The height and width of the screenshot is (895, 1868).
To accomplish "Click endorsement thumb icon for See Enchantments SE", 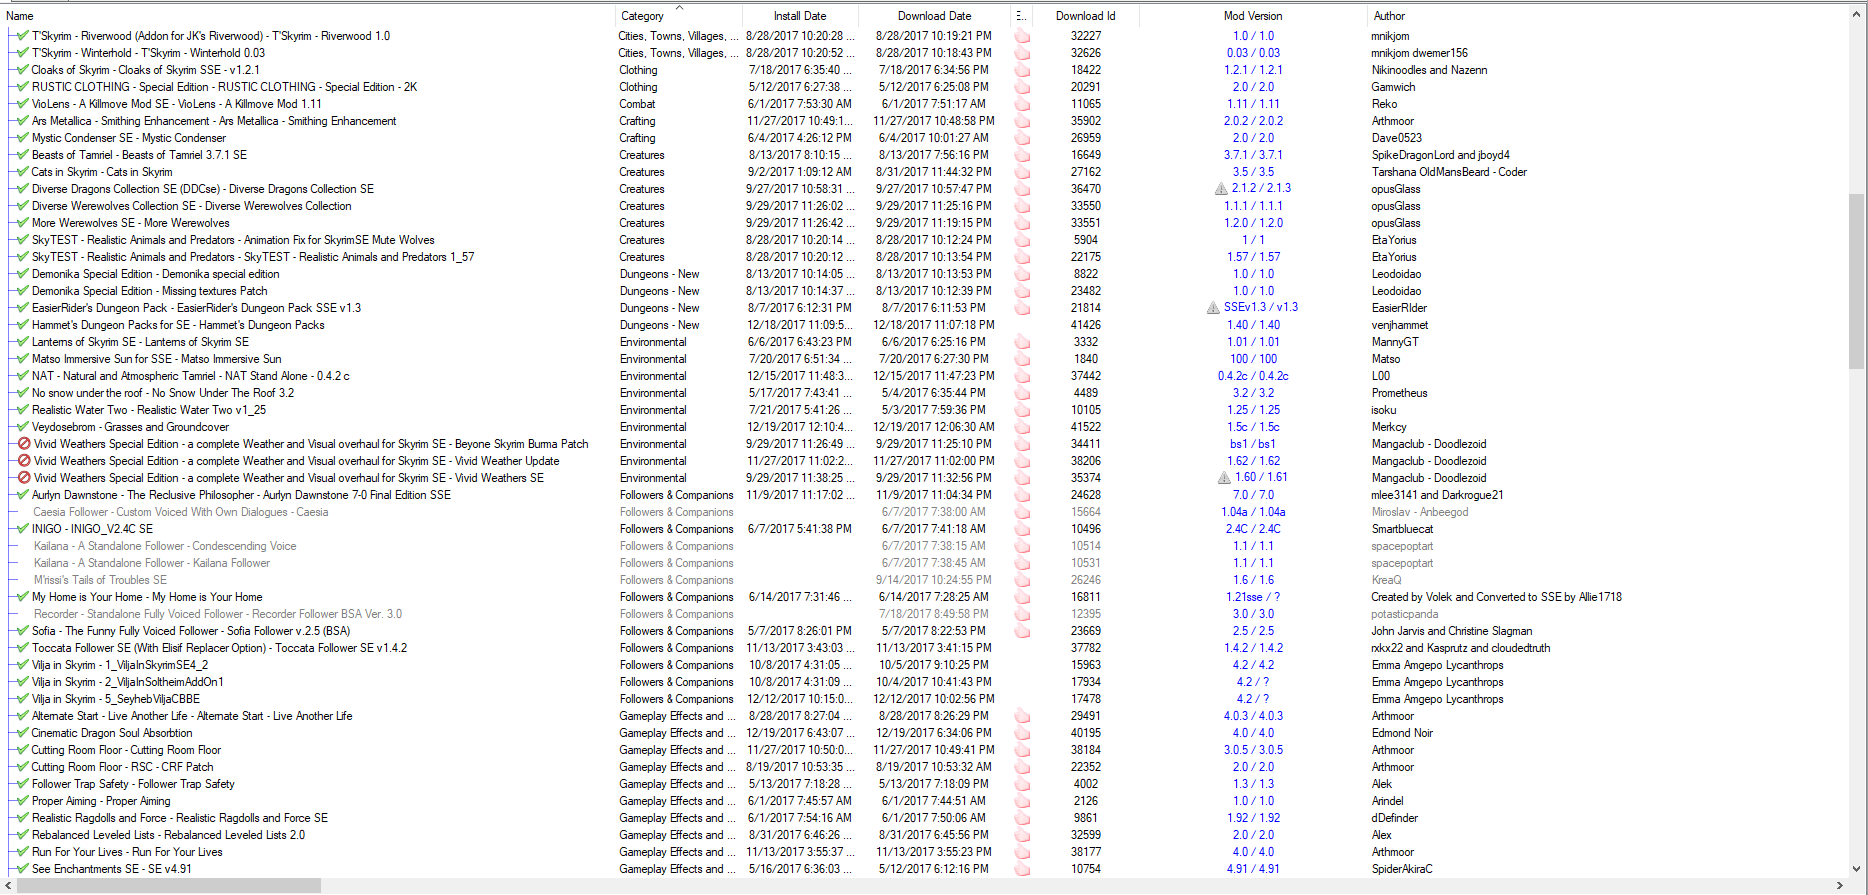I will (1022, 869).
